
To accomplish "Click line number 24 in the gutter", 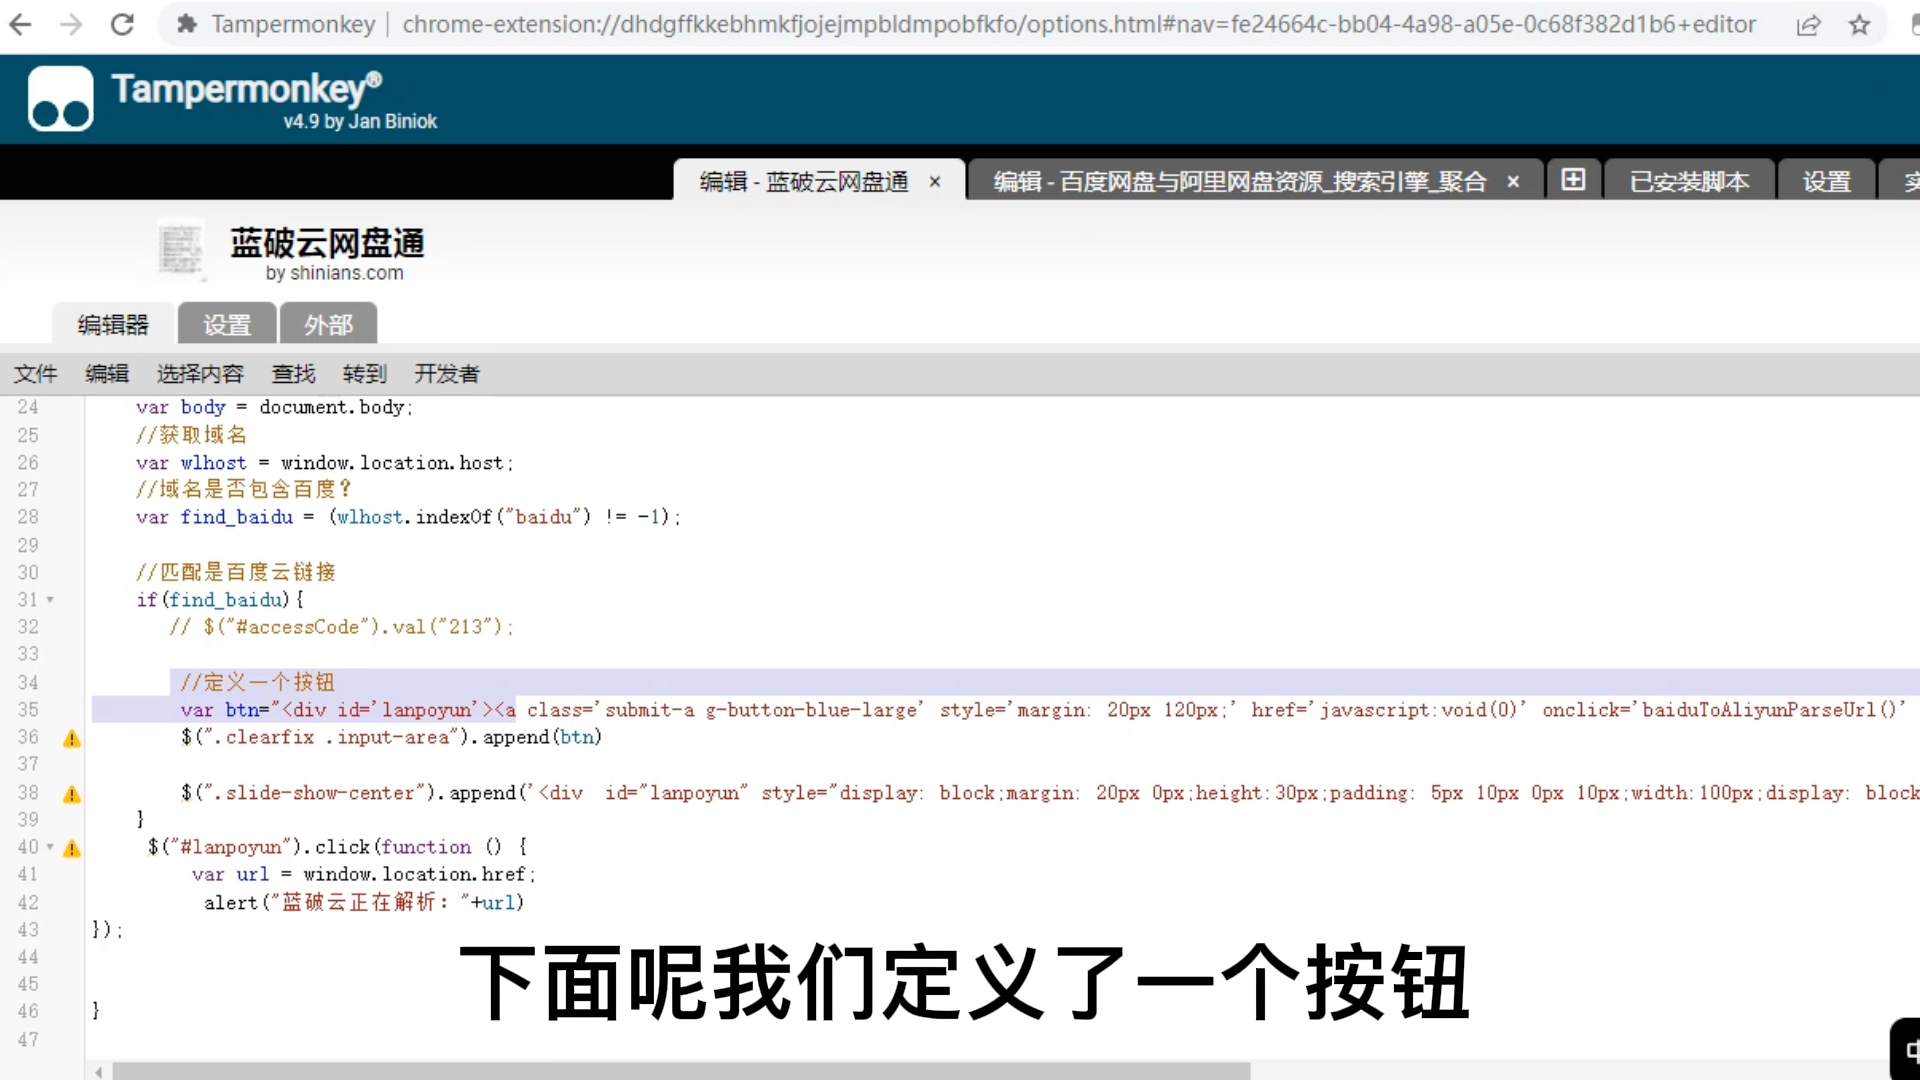I will pos(28,407).
